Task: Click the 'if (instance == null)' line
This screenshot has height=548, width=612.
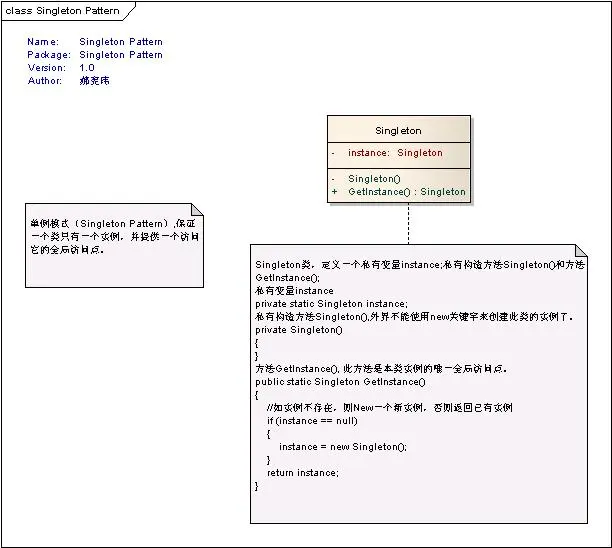Action: tap(312, 421)
